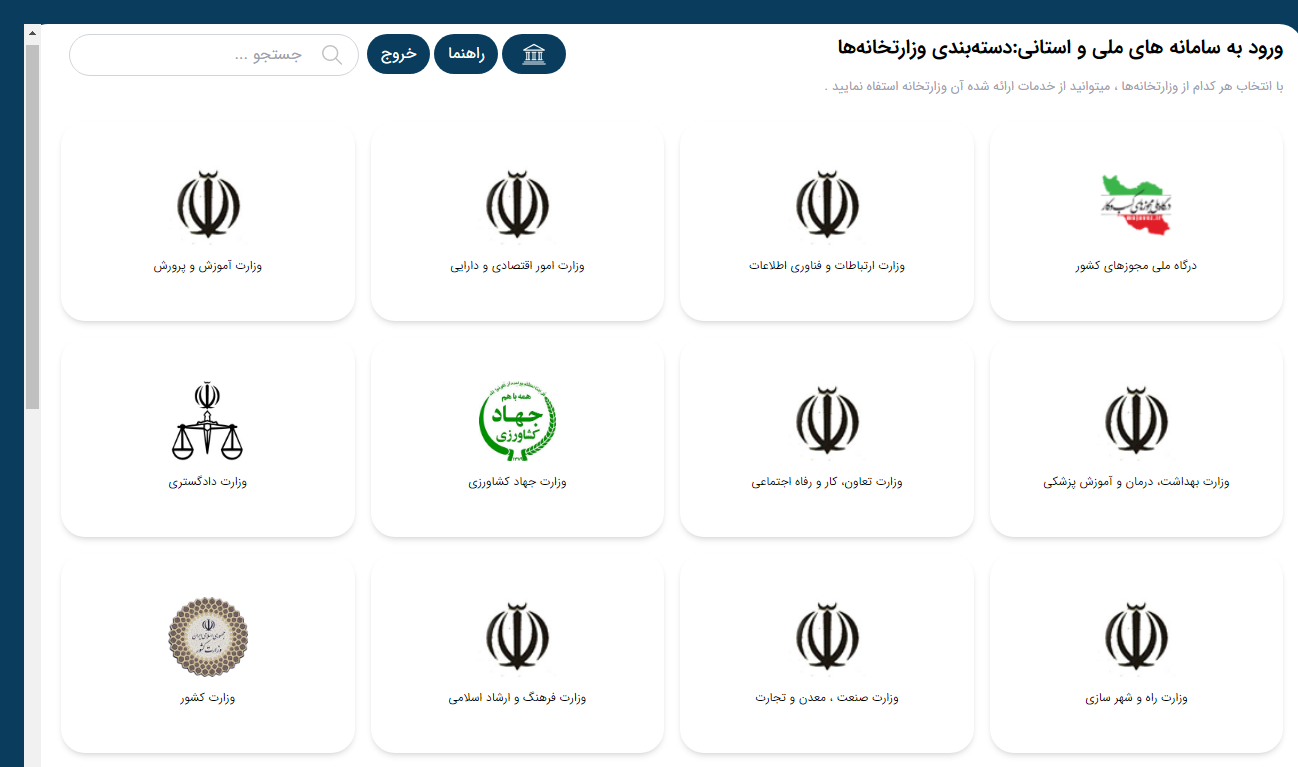The image size is (1298, 767).
Task: Click the درگاه ملی مجوزهای کشور map logo
Action: click(x=1136, y=205)
